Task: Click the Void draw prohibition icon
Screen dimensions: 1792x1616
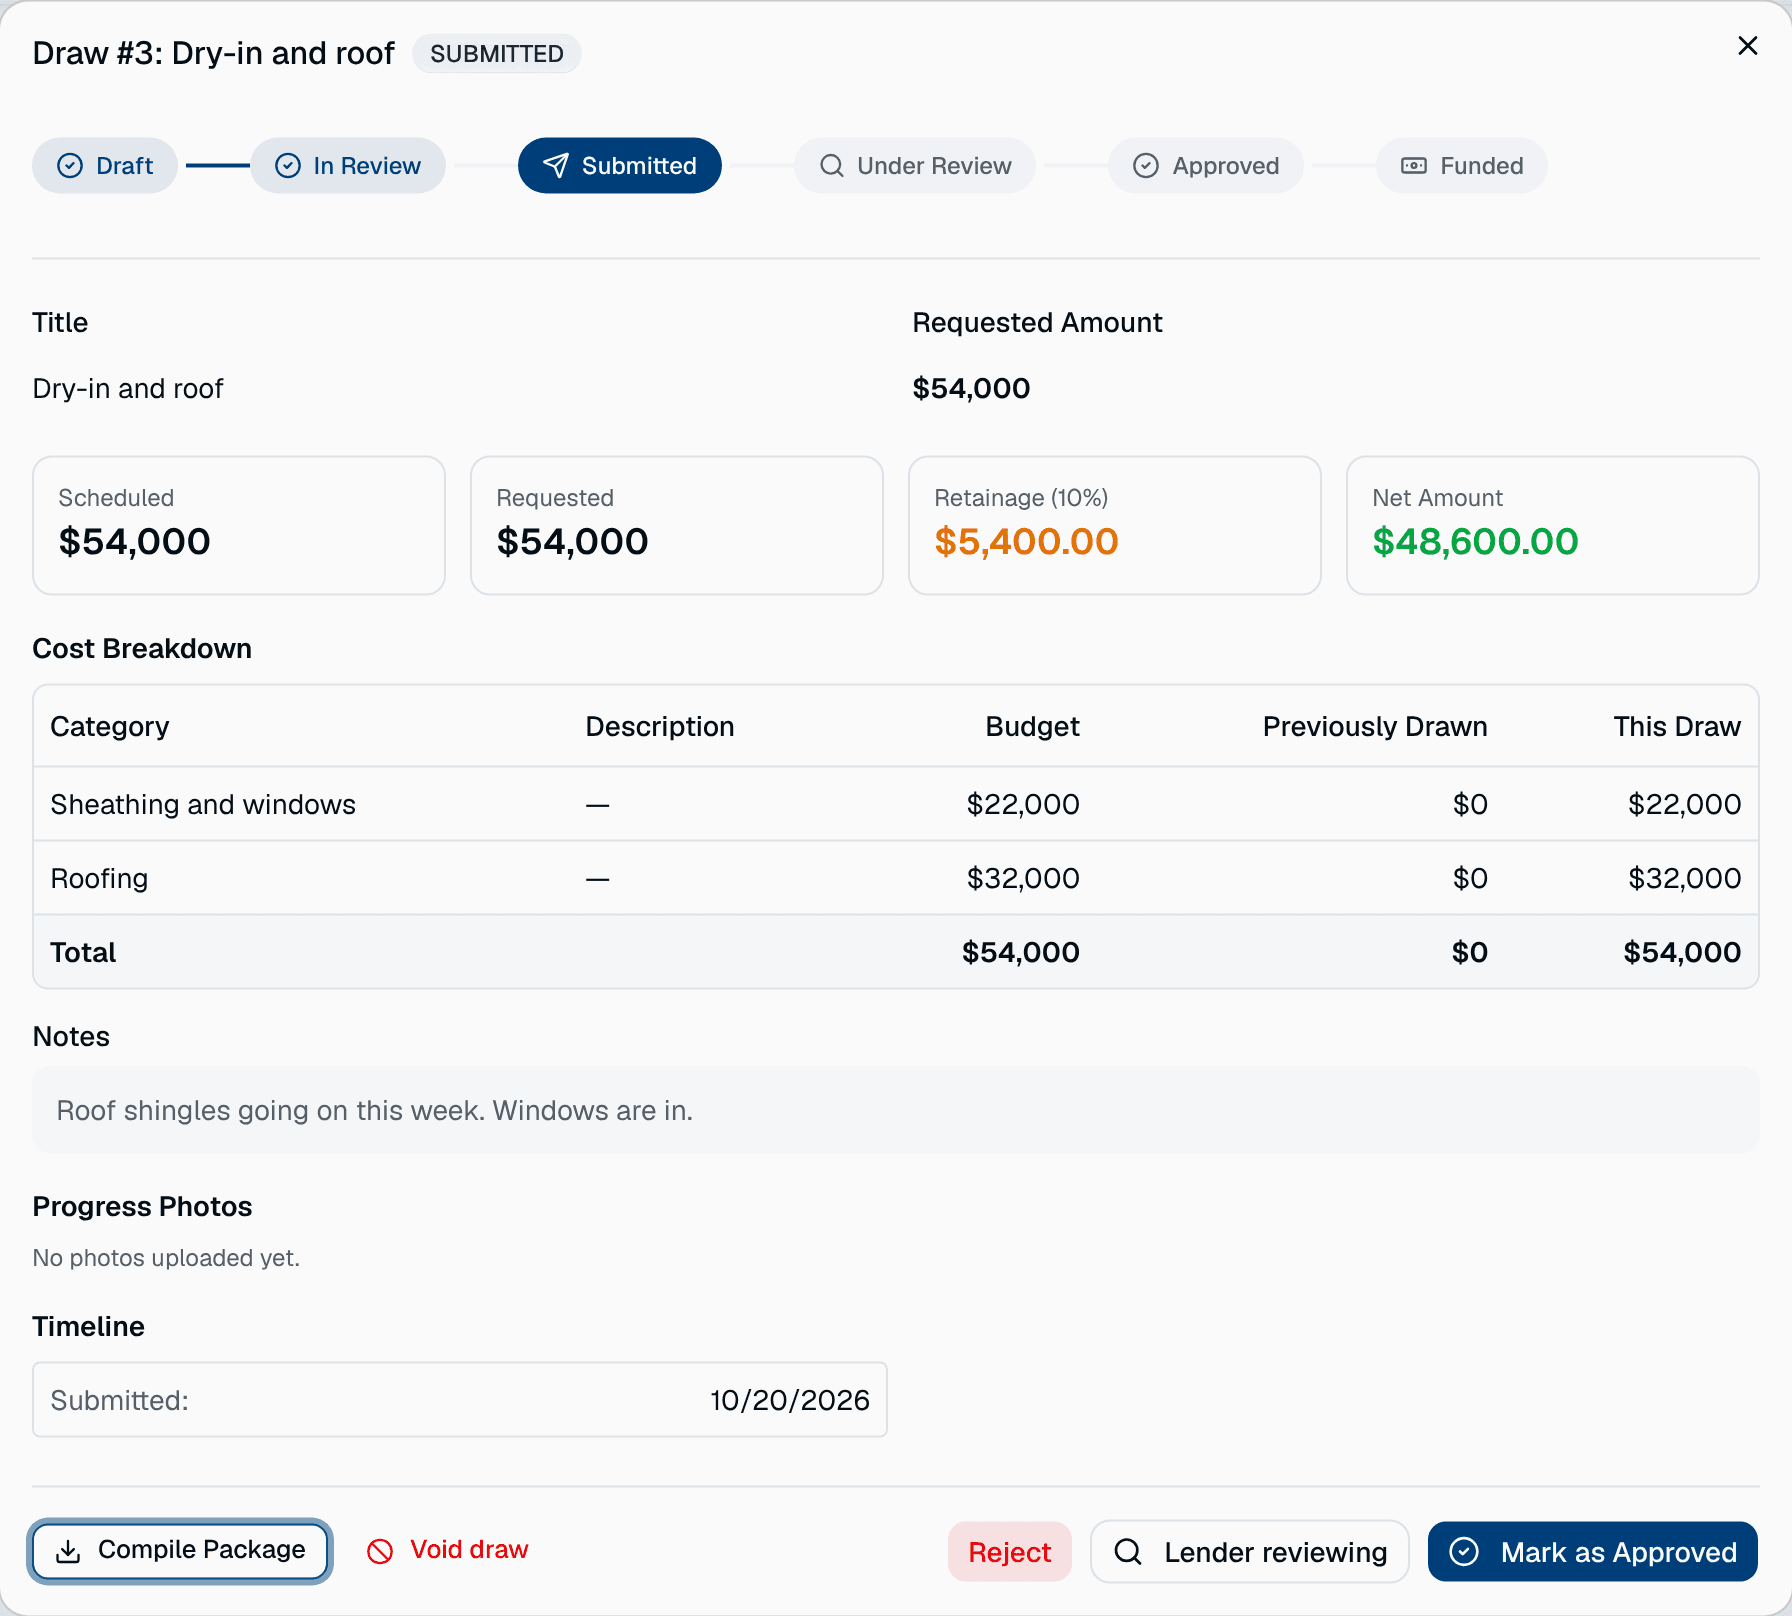Action: click(380, 1551)
